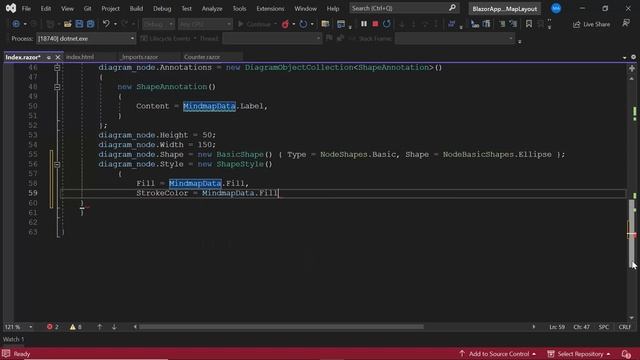This screenshot has width=640, height=360.
Task: Click the Save All icon
Action: pos(90,24)
